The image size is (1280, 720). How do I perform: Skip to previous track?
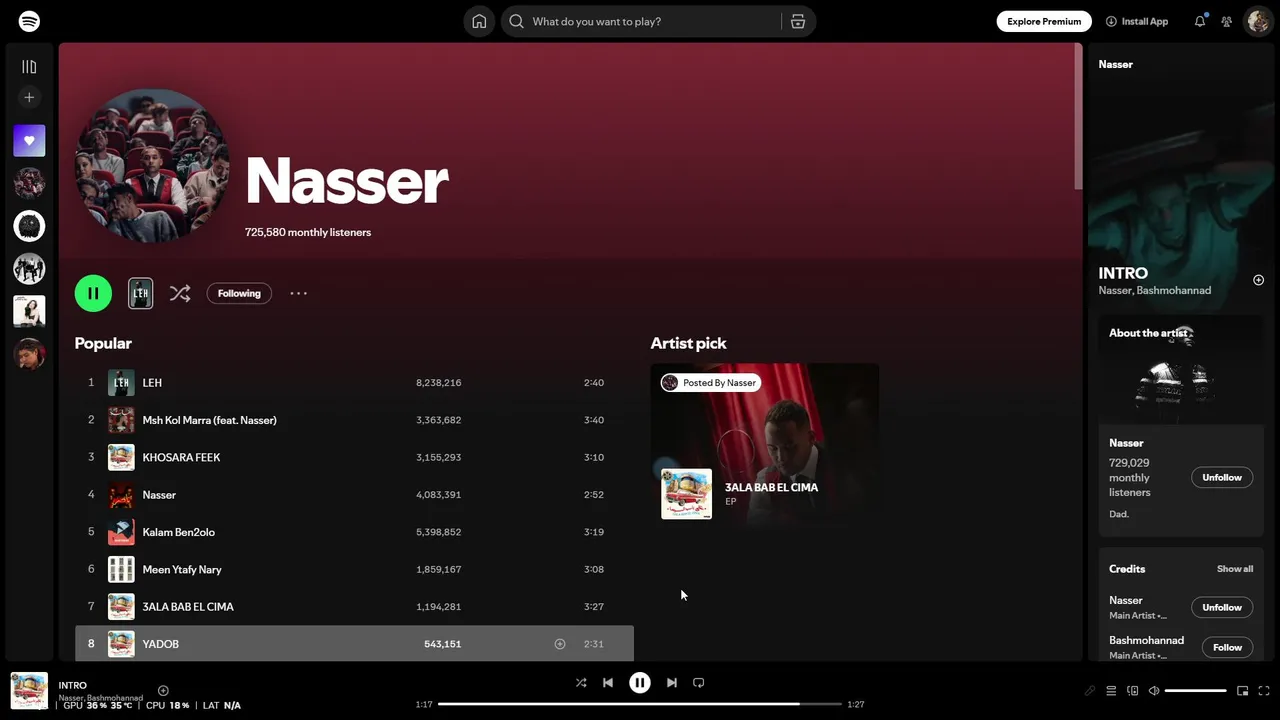608,683
